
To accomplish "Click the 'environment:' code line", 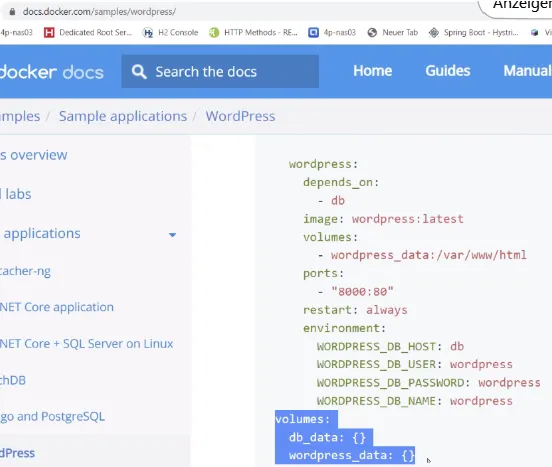I will tap(344, 328).
